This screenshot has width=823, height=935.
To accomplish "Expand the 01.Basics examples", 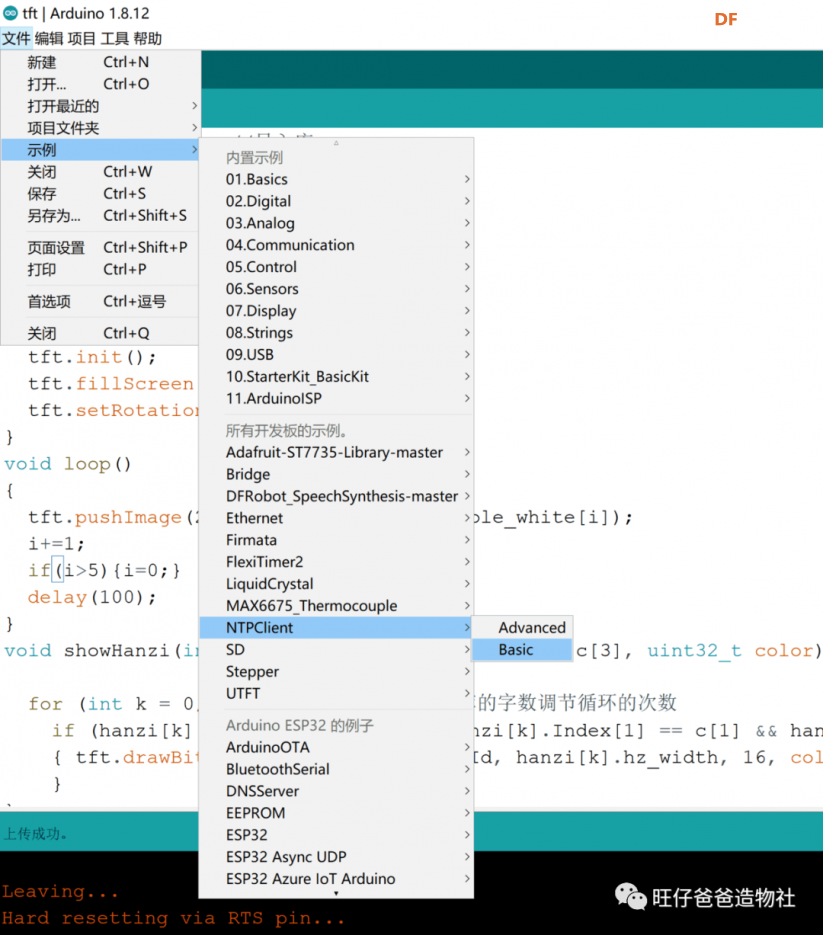I will [x=336, y=179].
